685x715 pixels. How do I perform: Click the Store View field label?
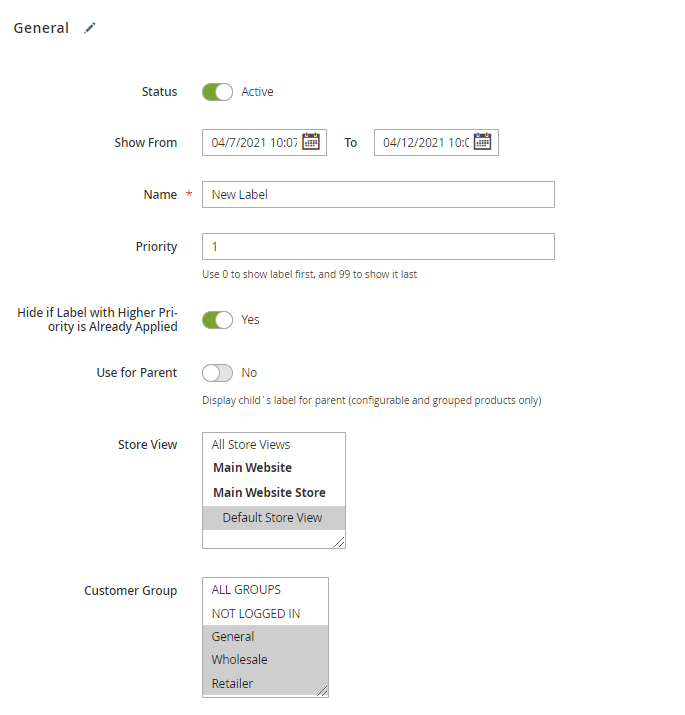pos(147,445)
